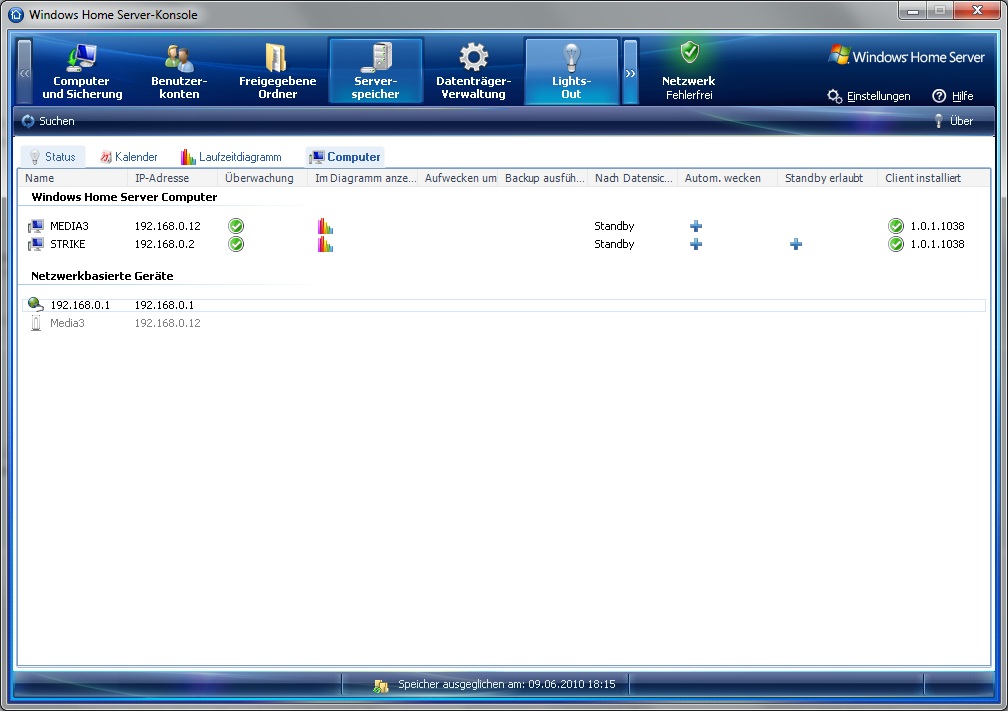The image size is (1008, 716).
Task: Toggle auto-wake plus for MEDIA3
Action: tap(696, 226)
